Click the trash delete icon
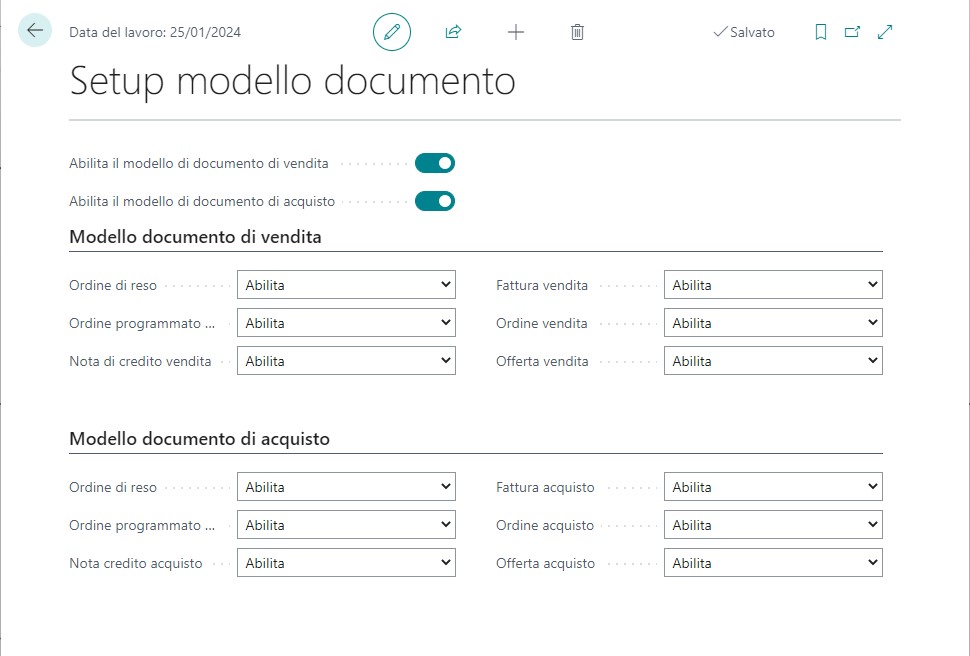 (x=577, y=32)
